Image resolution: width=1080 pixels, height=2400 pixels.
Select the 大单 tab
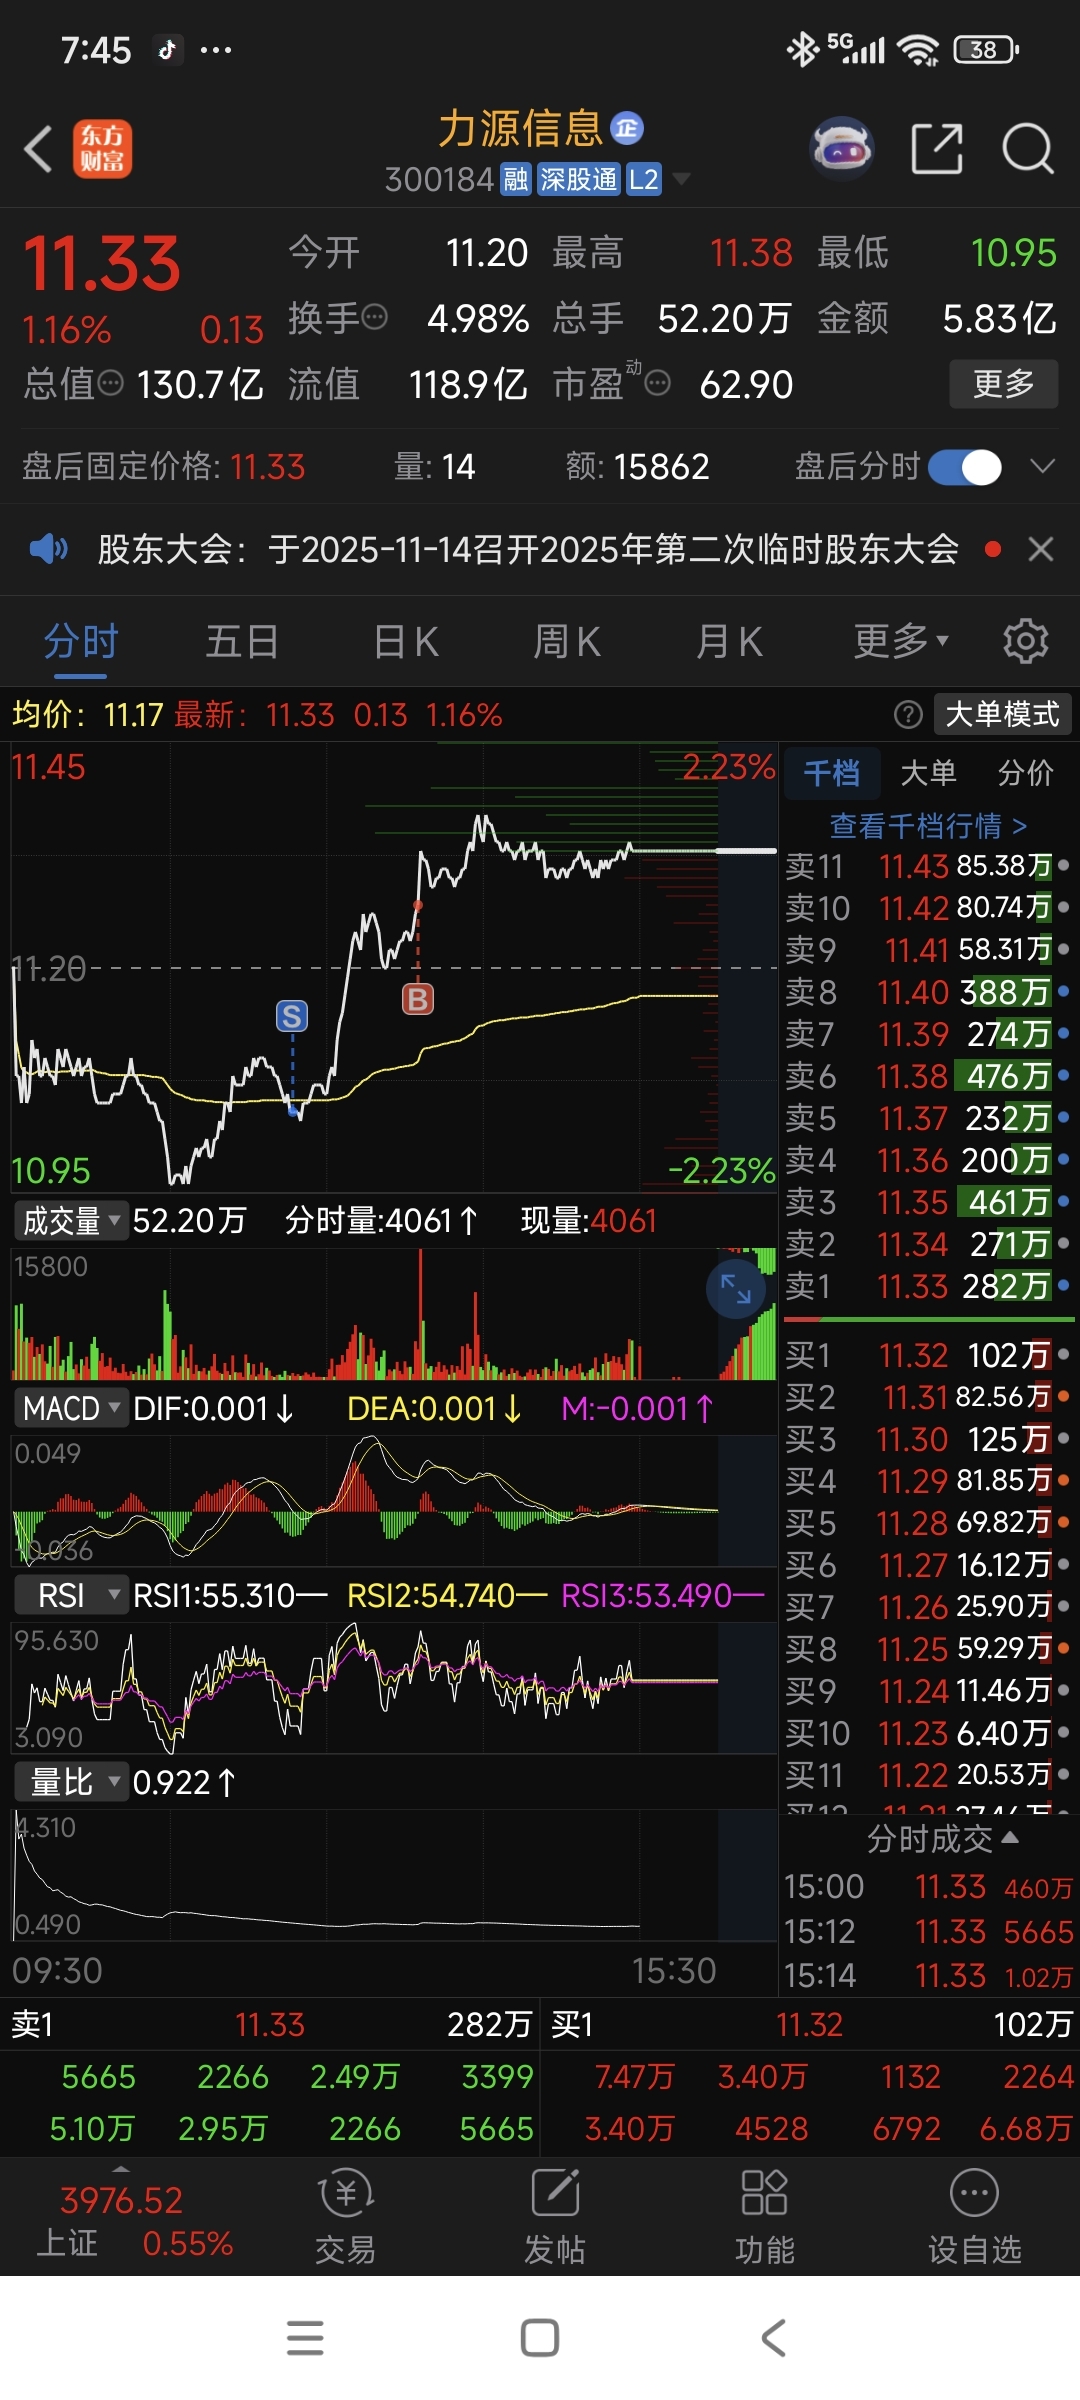click(928, 773)
